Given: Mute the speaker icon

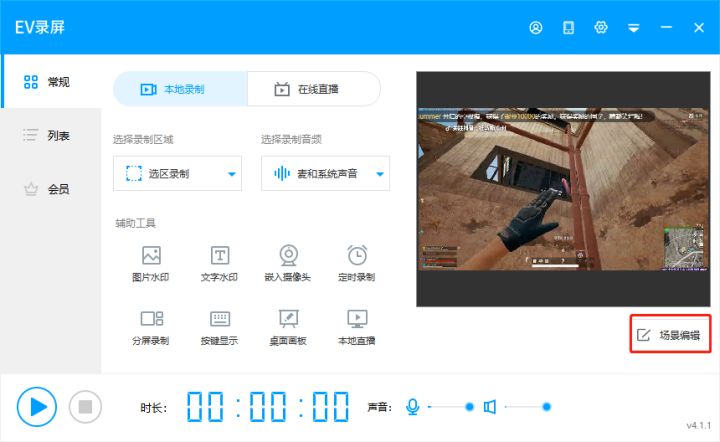Looking at the screenshot, I should [490, 407].
